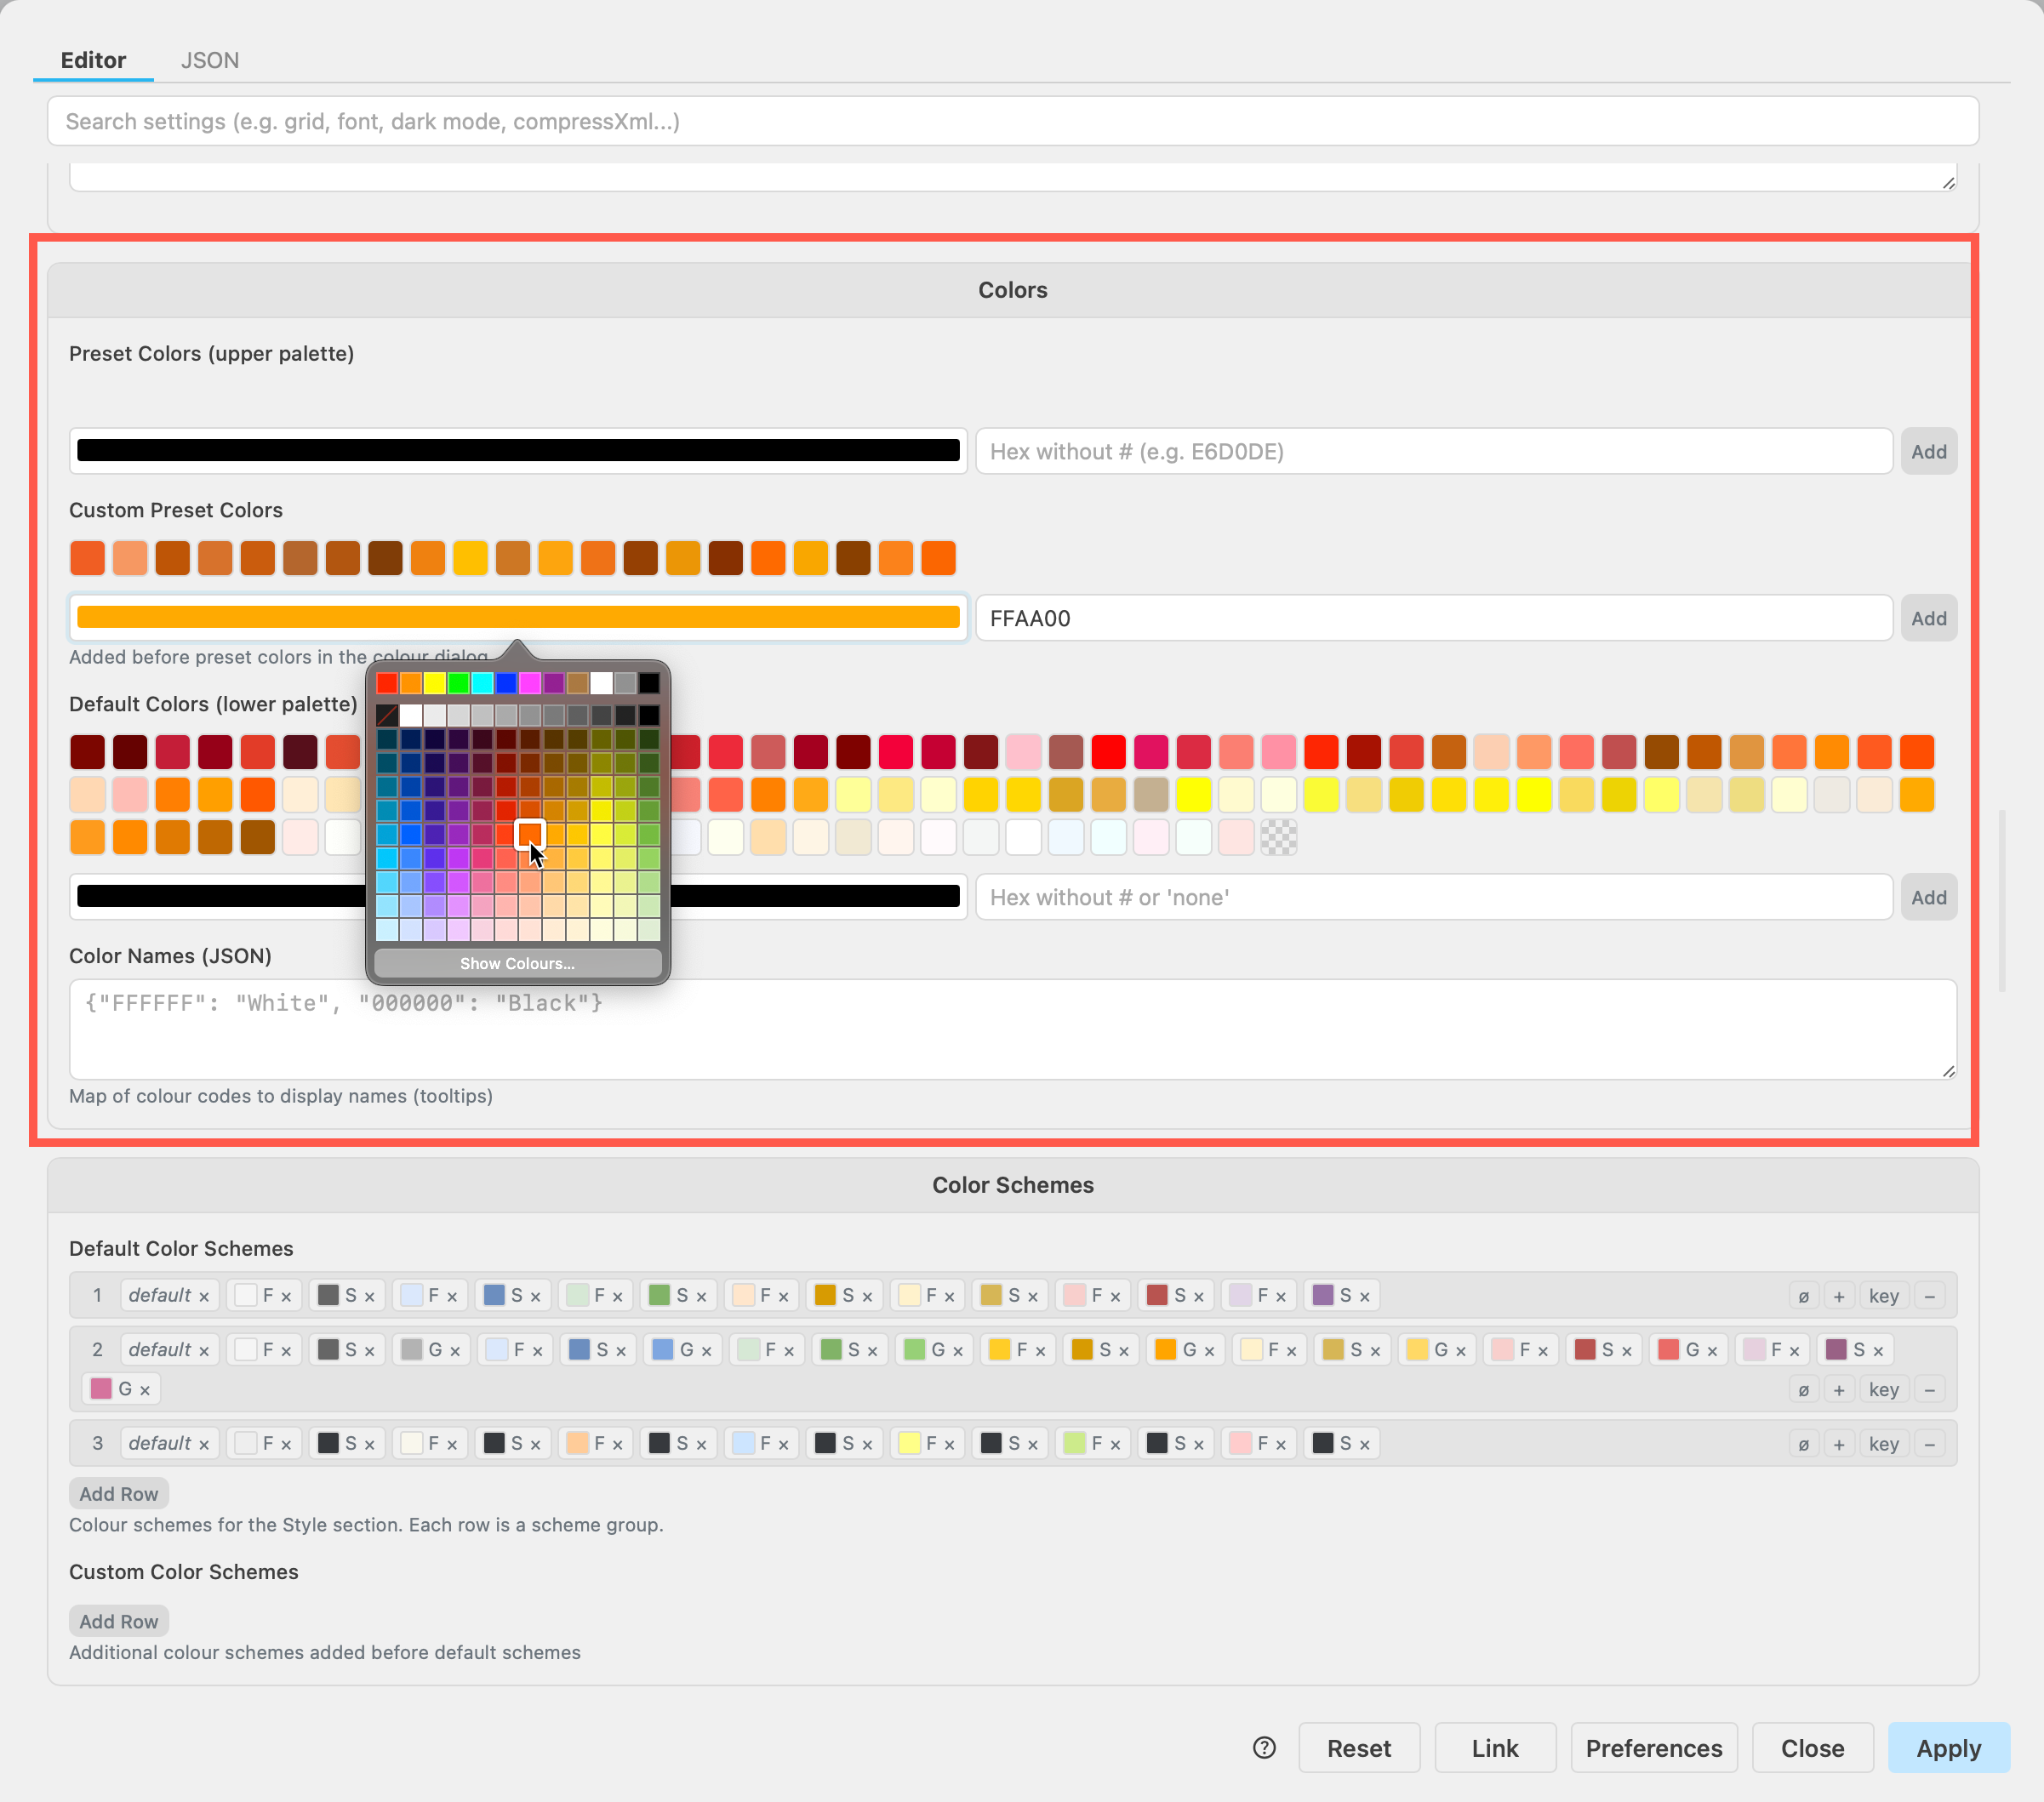Switch to the JSON tab
Screen dimensions: 2044x1802
pos(210,60)
